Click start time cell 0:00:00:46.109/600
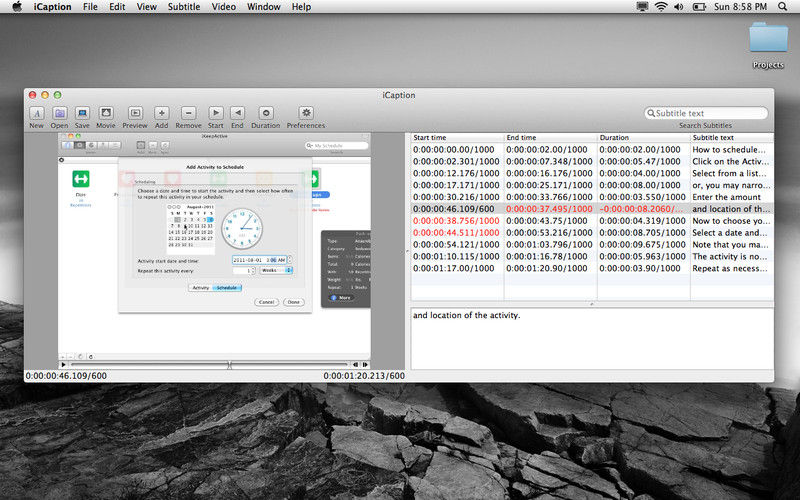The image size is (800, 500). tap(454, 209)
